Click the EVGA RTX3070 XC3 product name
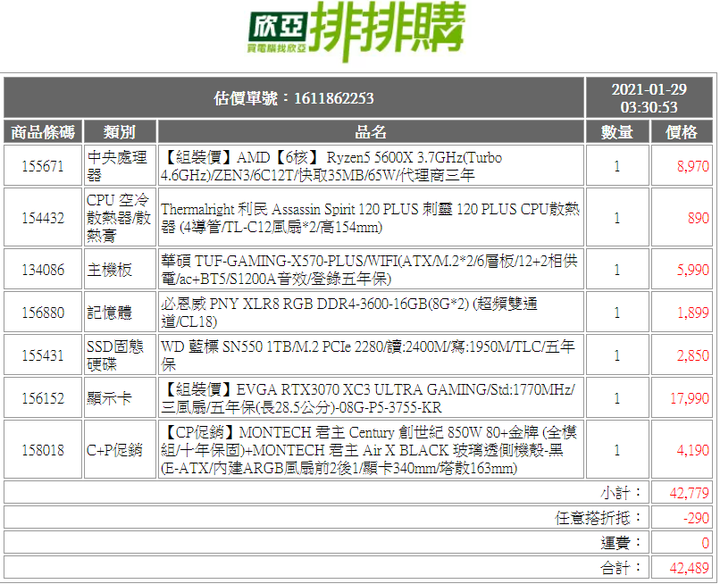Screen dimensions: 720x584 (x=368, y=398)
